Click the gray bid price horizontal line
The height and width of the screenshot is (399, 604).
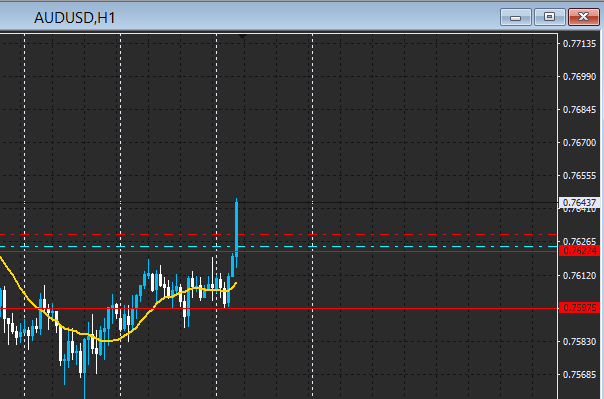[x=385, y=203]
